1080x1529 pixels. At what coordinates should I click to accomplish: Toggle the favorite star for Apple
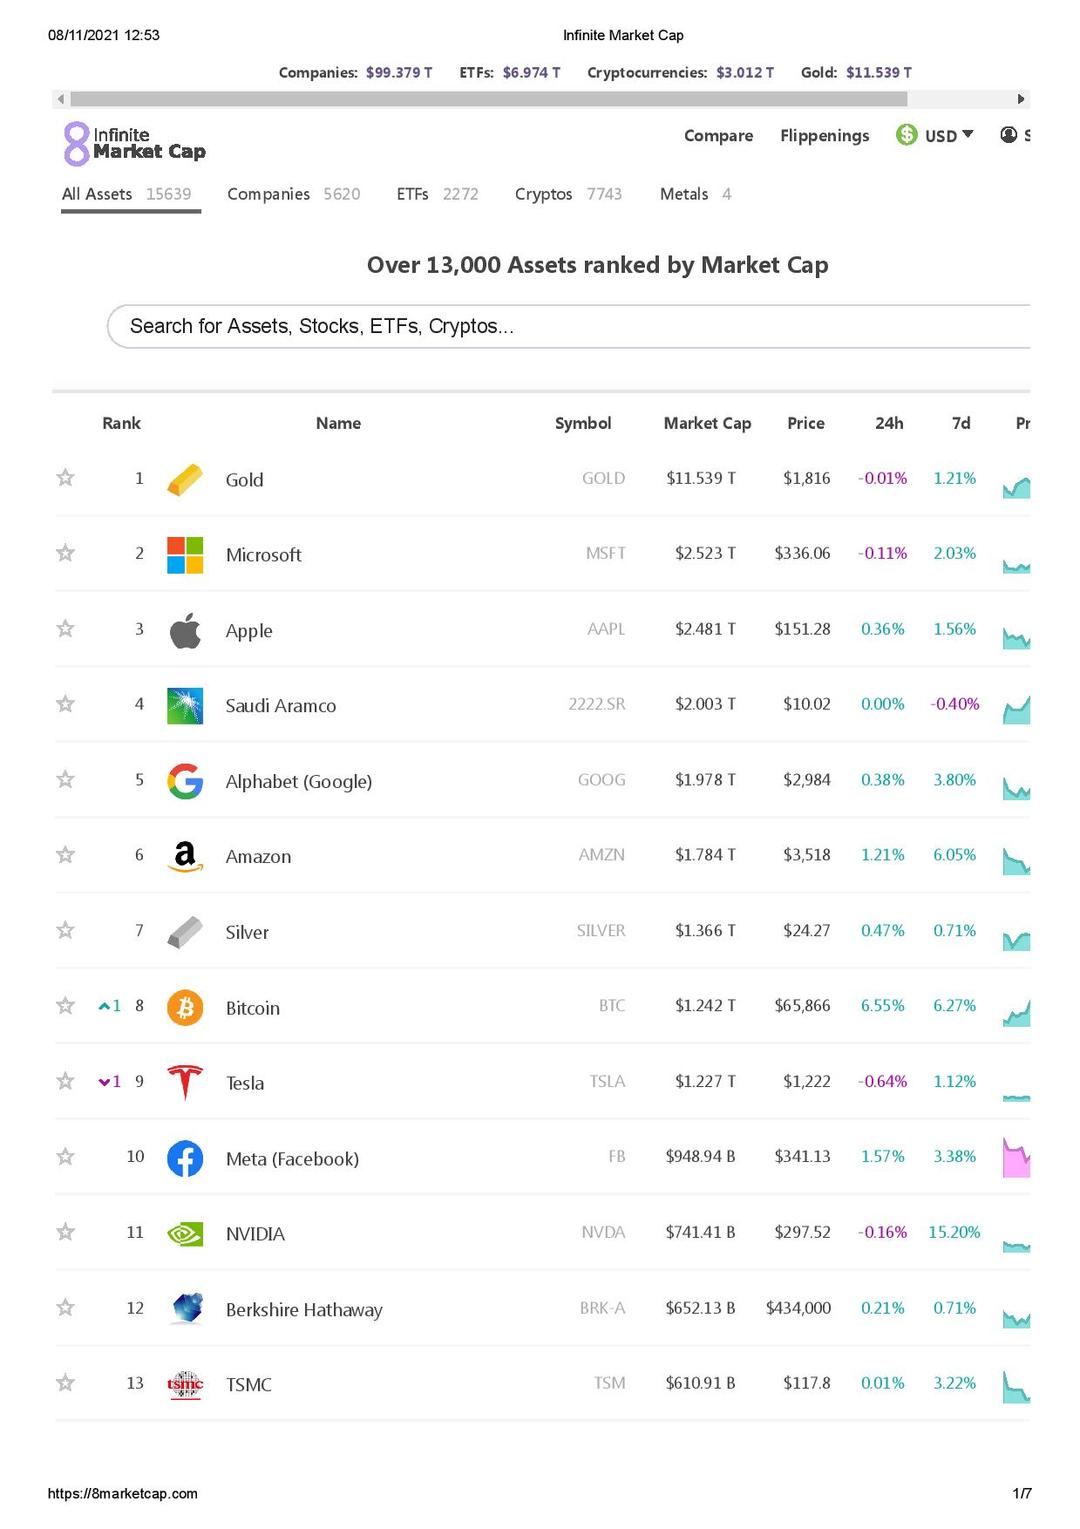tap(66, 629)
